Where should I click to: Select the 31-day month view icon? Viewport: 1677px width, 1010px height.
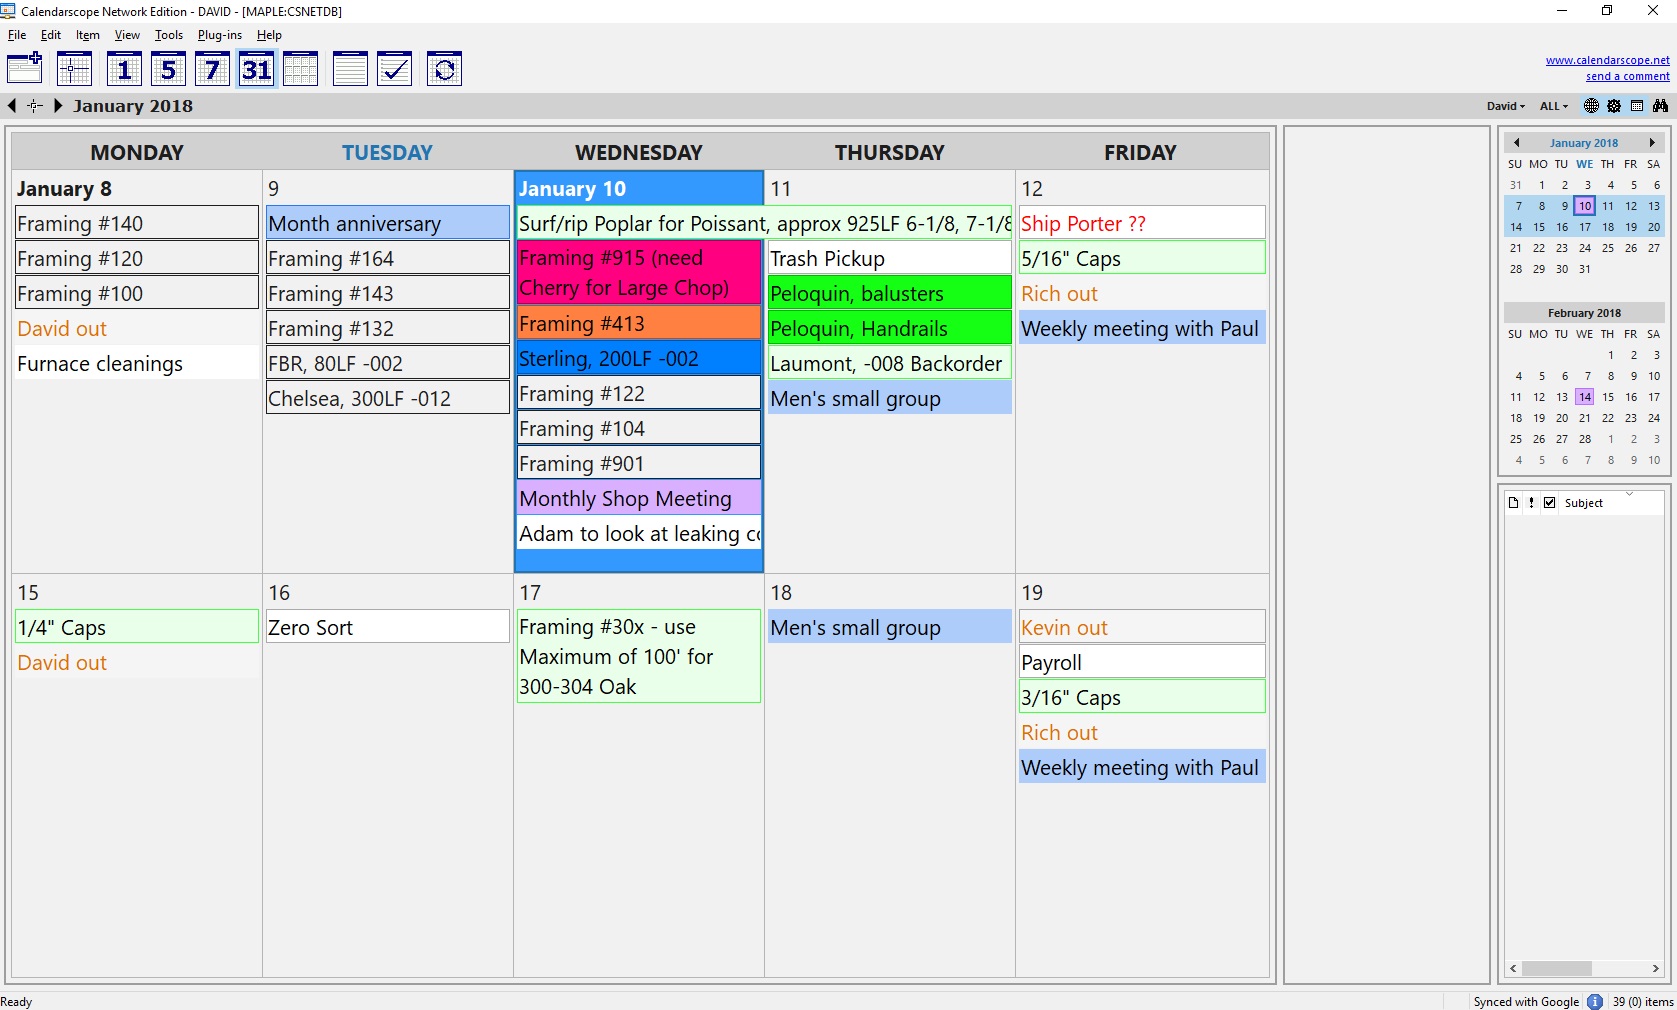click(256, 68)
